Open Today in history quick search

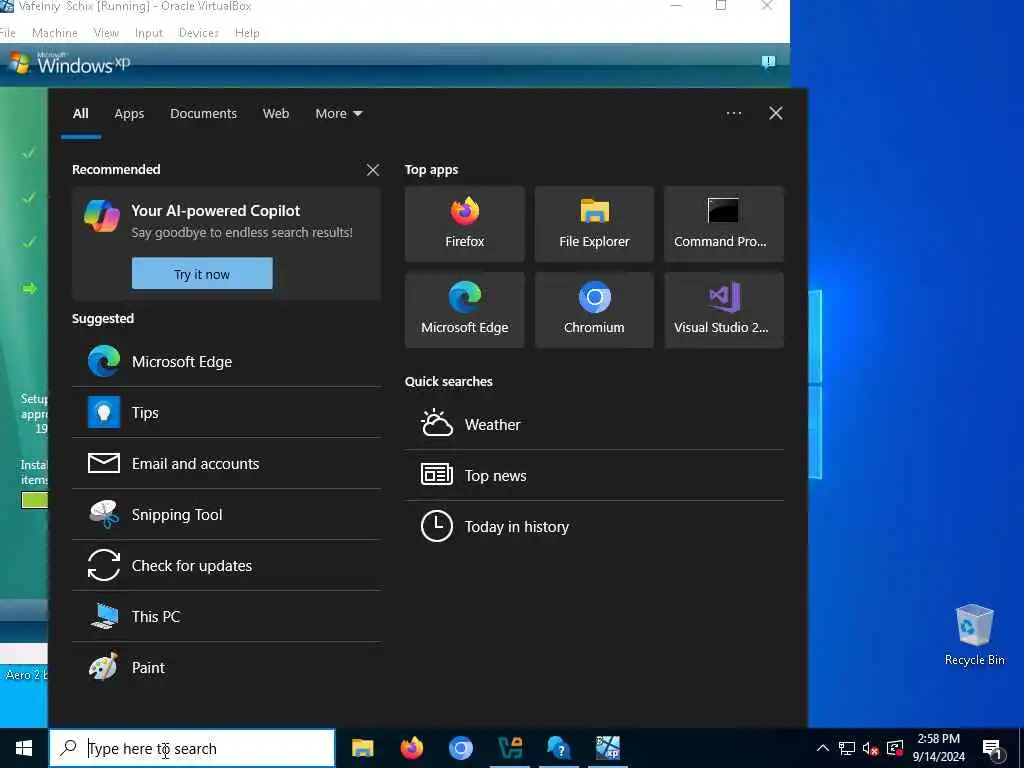[594, 526]
